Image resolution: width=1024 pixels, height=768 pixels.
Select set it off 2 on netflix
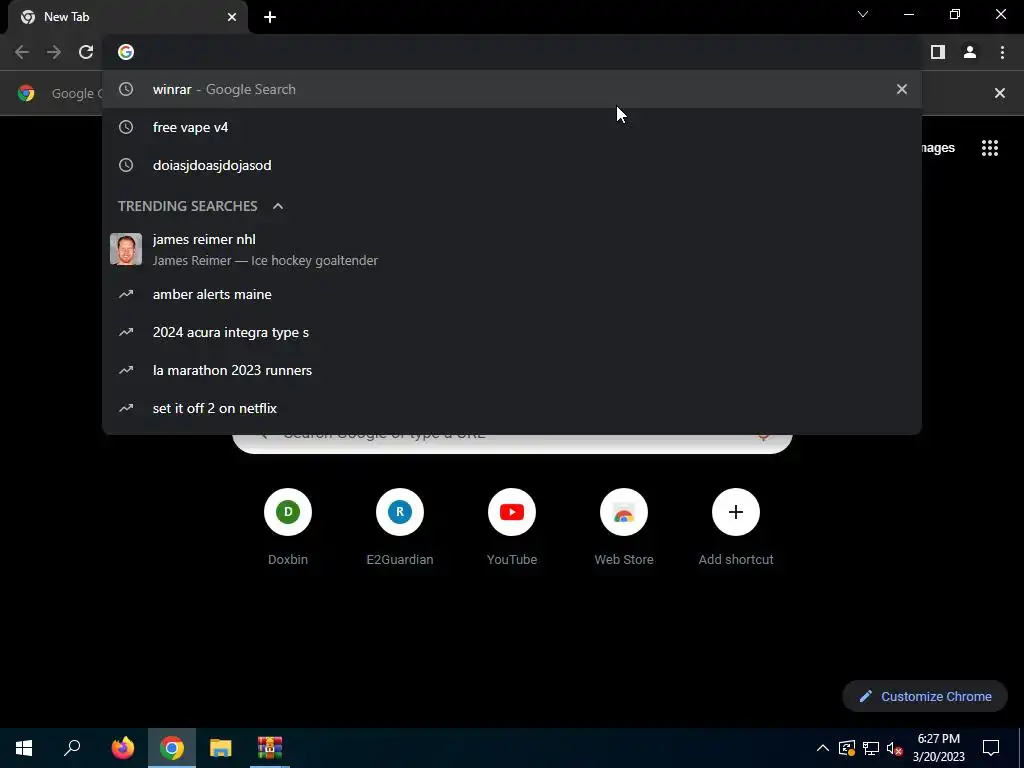click(x=512, y=408)
